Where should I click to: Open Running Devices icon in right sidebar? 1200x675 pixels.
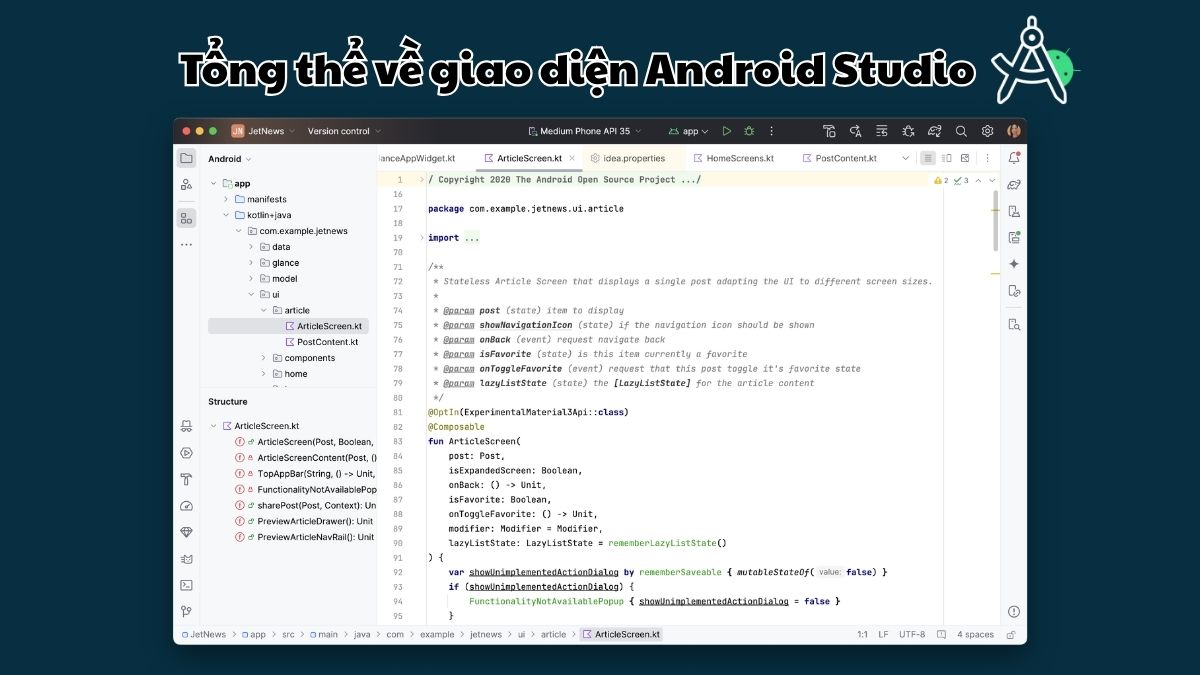pos(1014,238)
